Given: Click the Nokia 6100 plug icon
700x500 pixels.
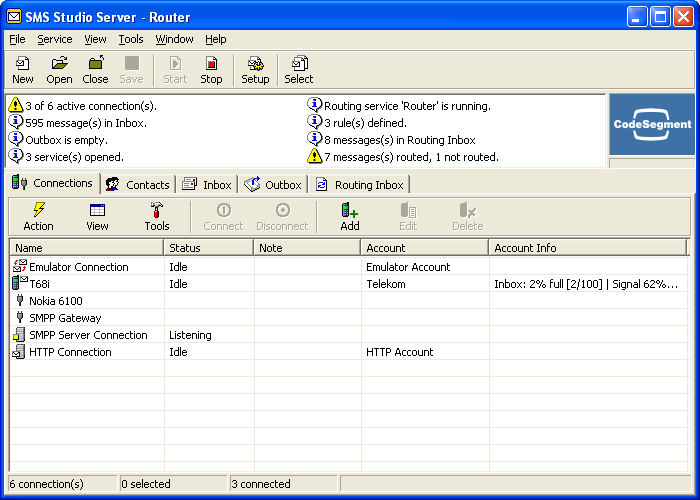Looking at the screenshot, I should pyautogui.click(x=20, y=300).
